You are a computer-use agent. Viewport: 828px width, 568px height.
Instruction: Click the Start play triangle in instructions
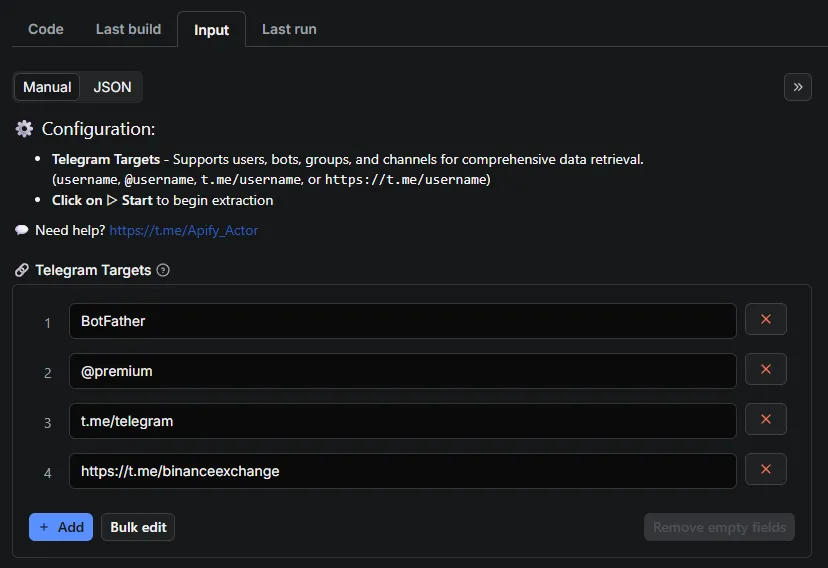(112, 201)
